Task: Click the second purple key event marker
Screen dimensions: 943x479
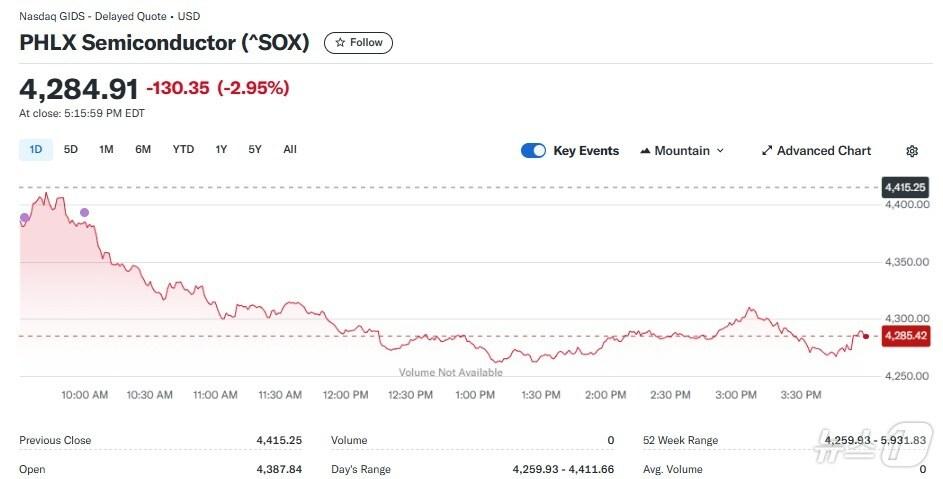Action: tap(84, 212)
